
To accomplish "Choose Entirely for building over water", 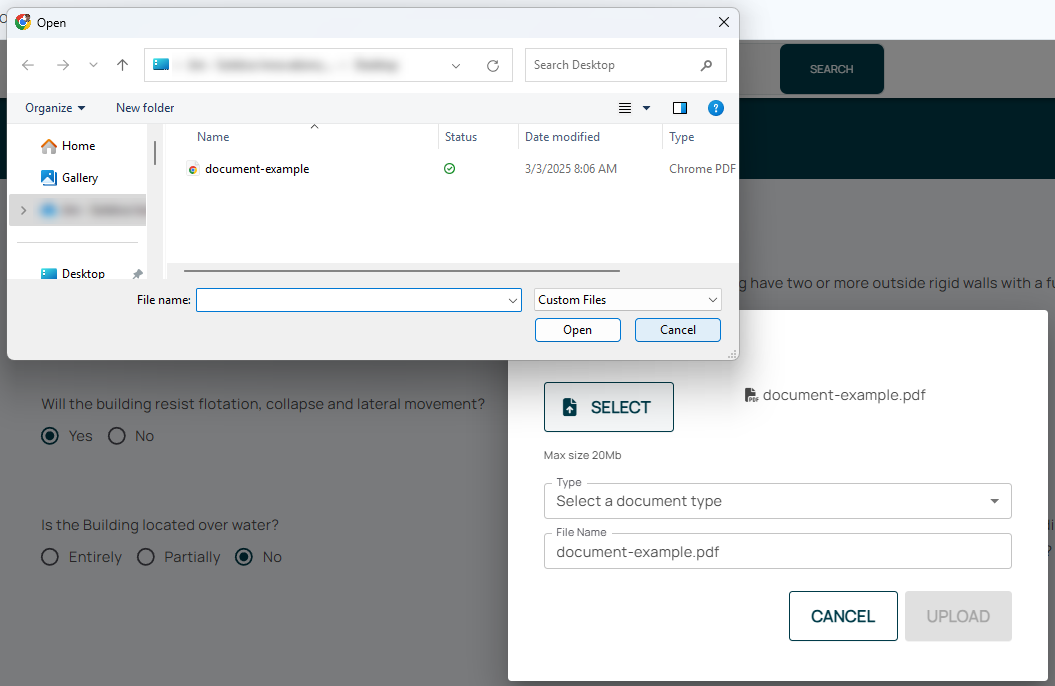I will (50, 557).
